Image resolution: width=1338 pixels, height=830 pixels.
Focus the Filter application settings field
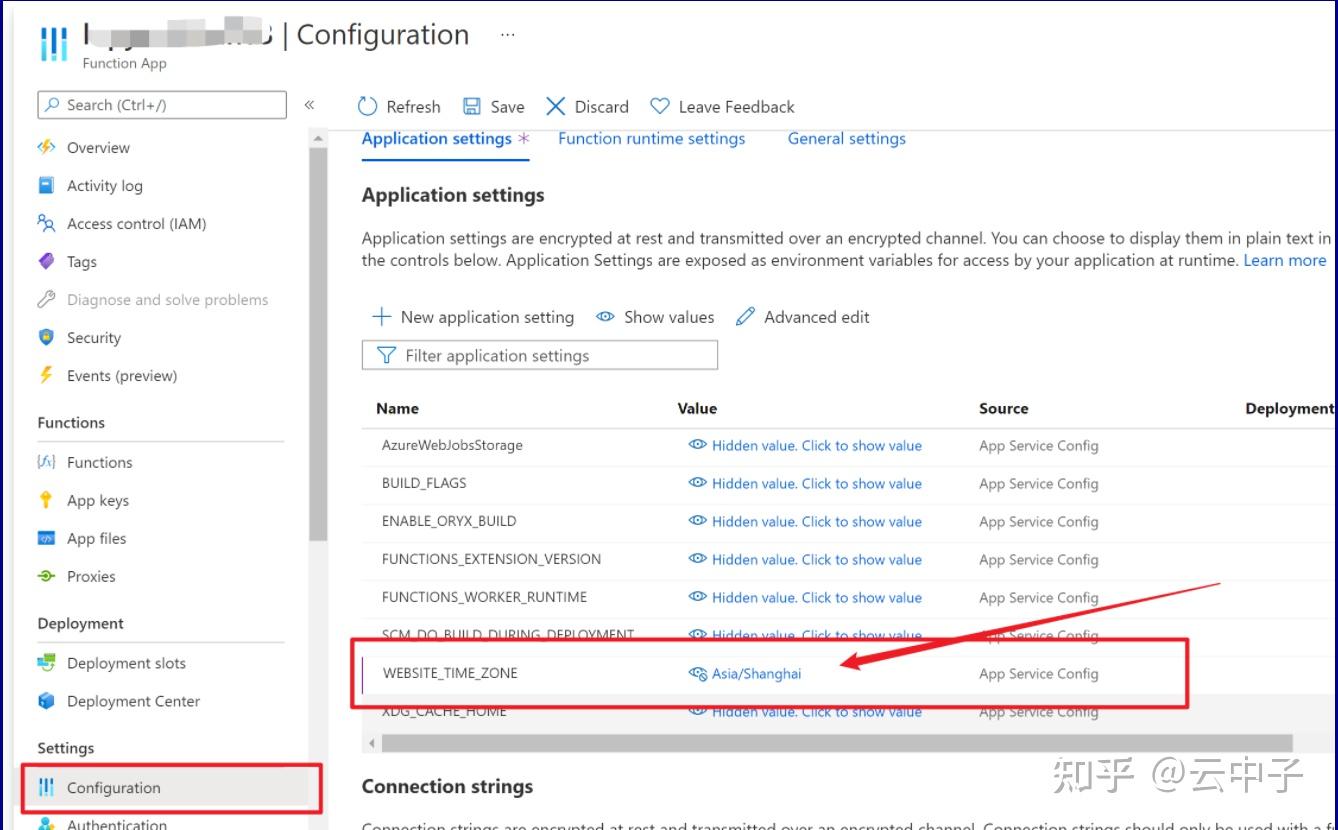click(540, 355)
